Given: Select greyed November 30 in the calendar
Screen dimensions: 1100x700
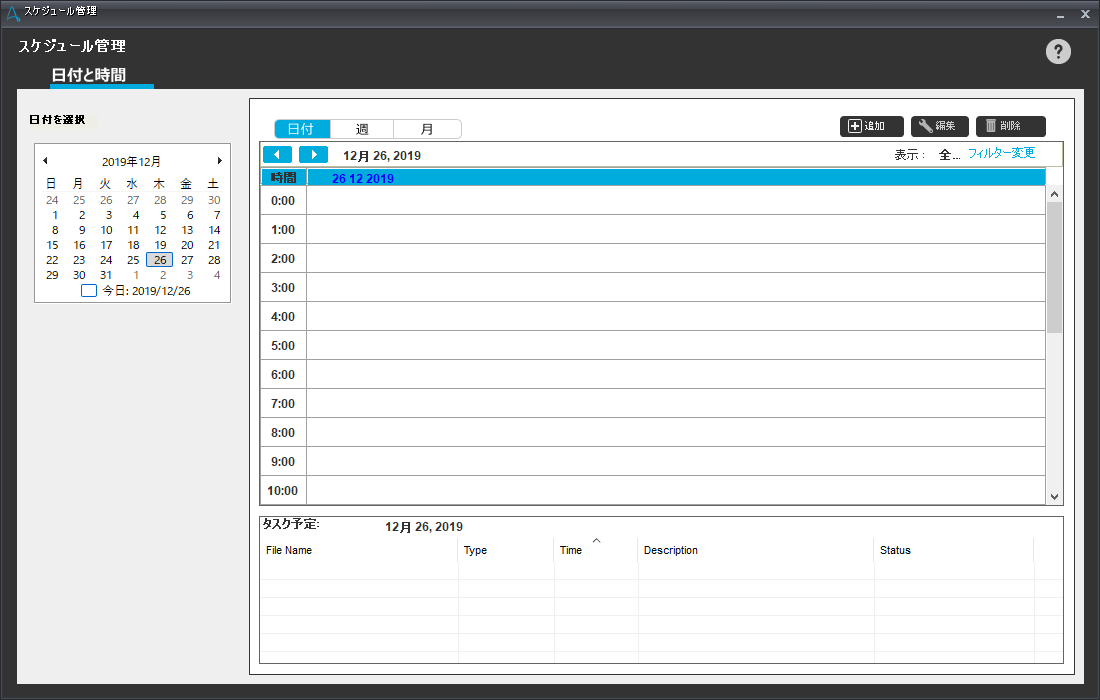Looking at the screenshot, I should [214, 200].
